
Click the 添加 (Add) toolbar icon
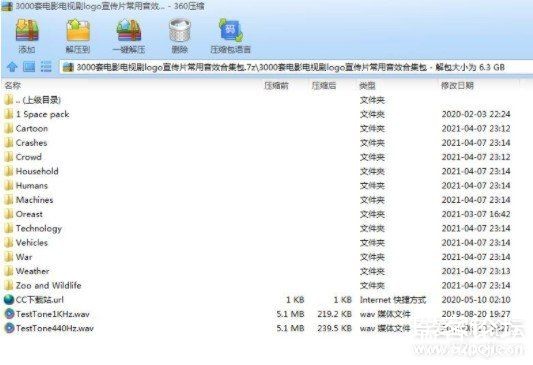pos(27,30)
